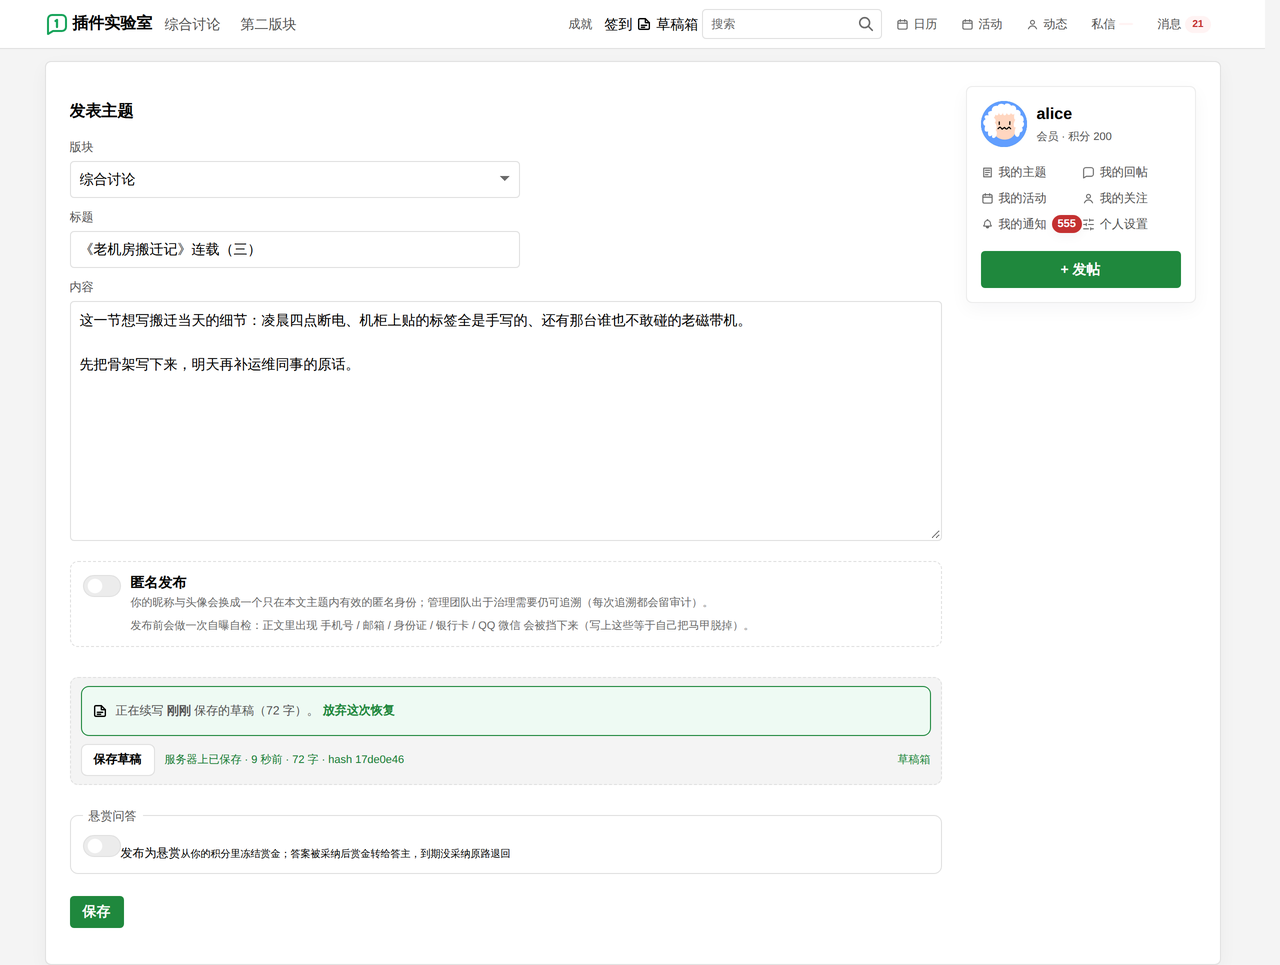The height and width of the screenshot is (965, 1280).
Task: Go to 我的回帖 in the sidebar
Action: [x=1115, y=172]
